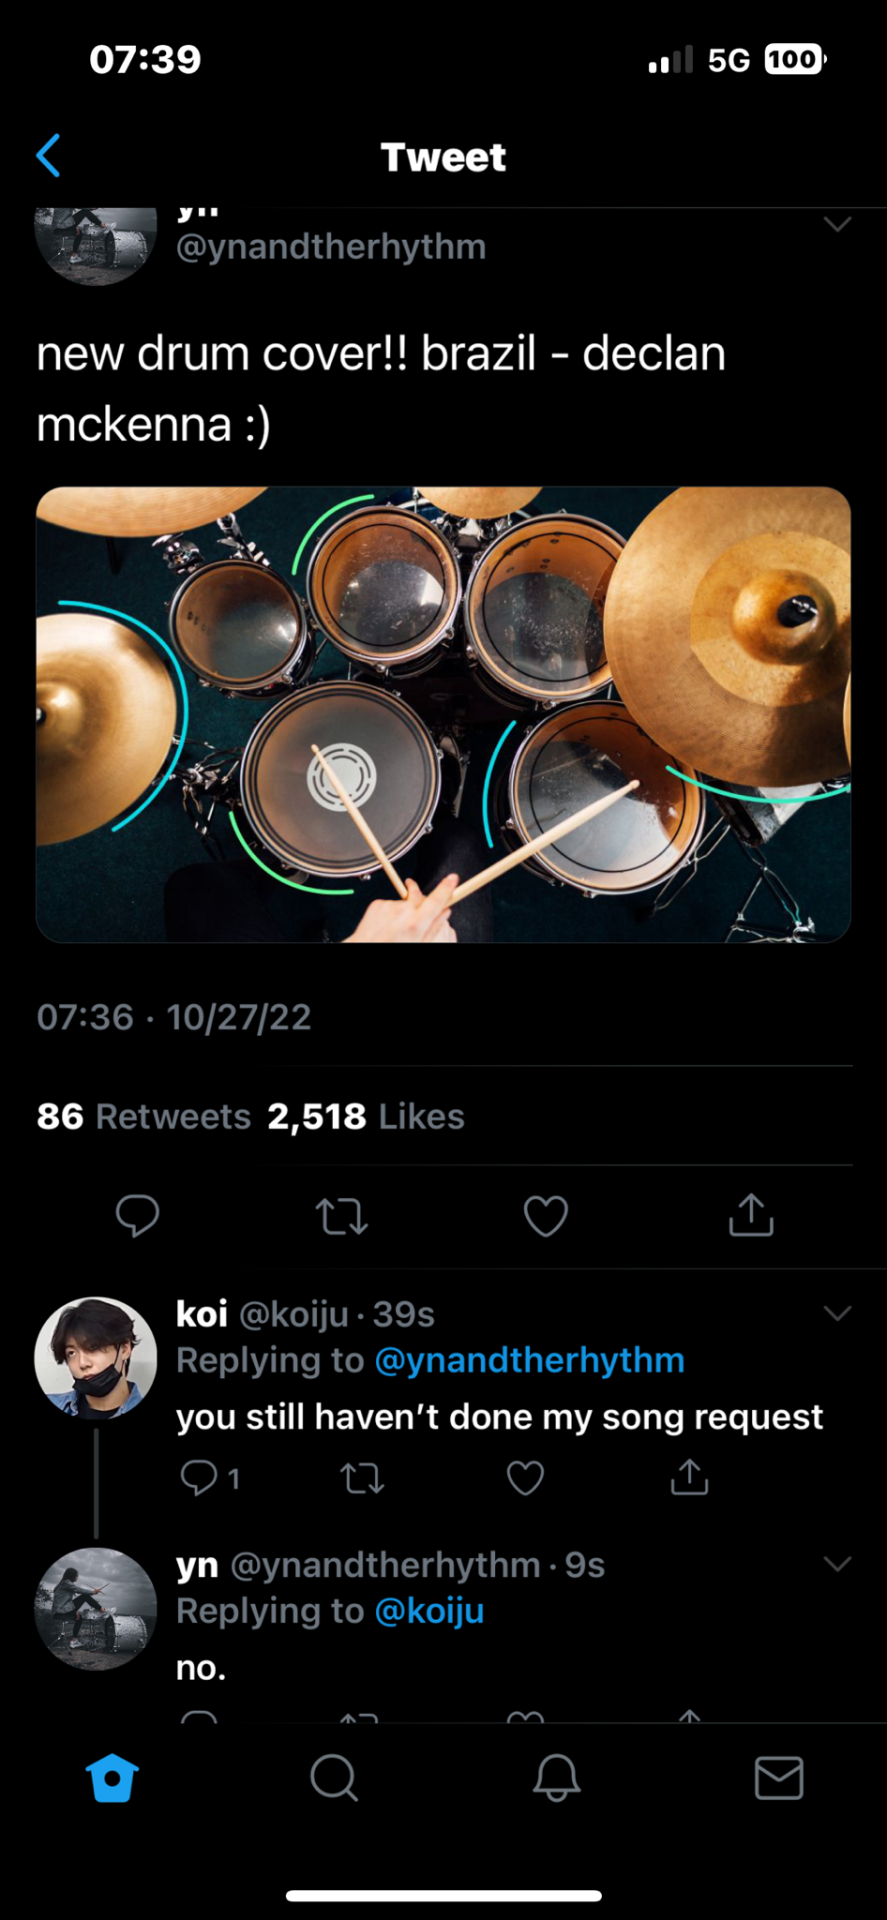Reply to the main drum cover tweet
Viewport: 887px width, 1920px height.
(x=137, y=1215)
